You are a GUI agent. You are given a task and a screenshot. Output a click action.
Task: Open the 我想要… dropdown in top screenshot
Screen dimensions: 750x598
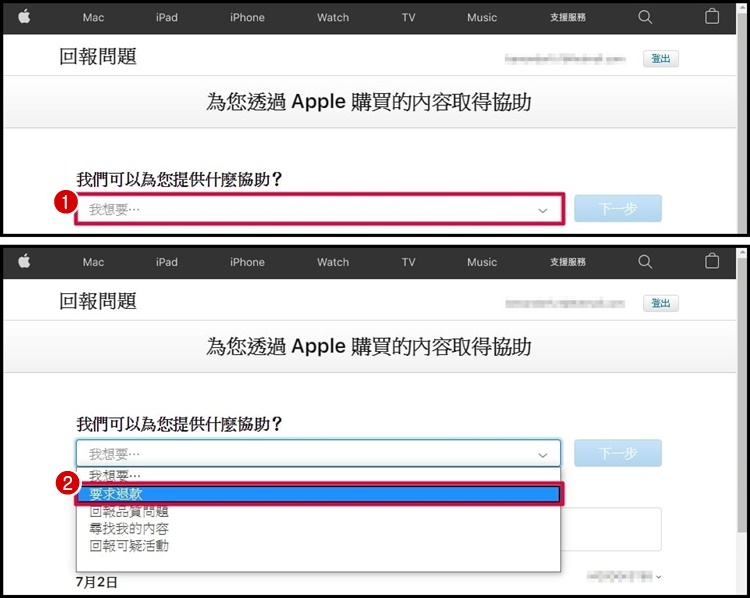click(x=319, y=210)
